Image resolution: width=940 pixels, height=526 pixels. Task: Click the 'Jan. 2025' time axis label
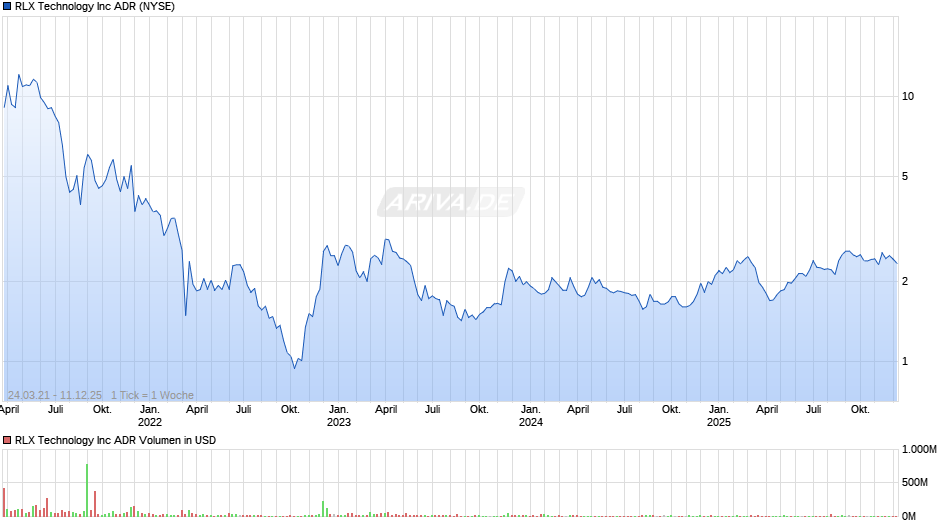[x=719, y=416]
